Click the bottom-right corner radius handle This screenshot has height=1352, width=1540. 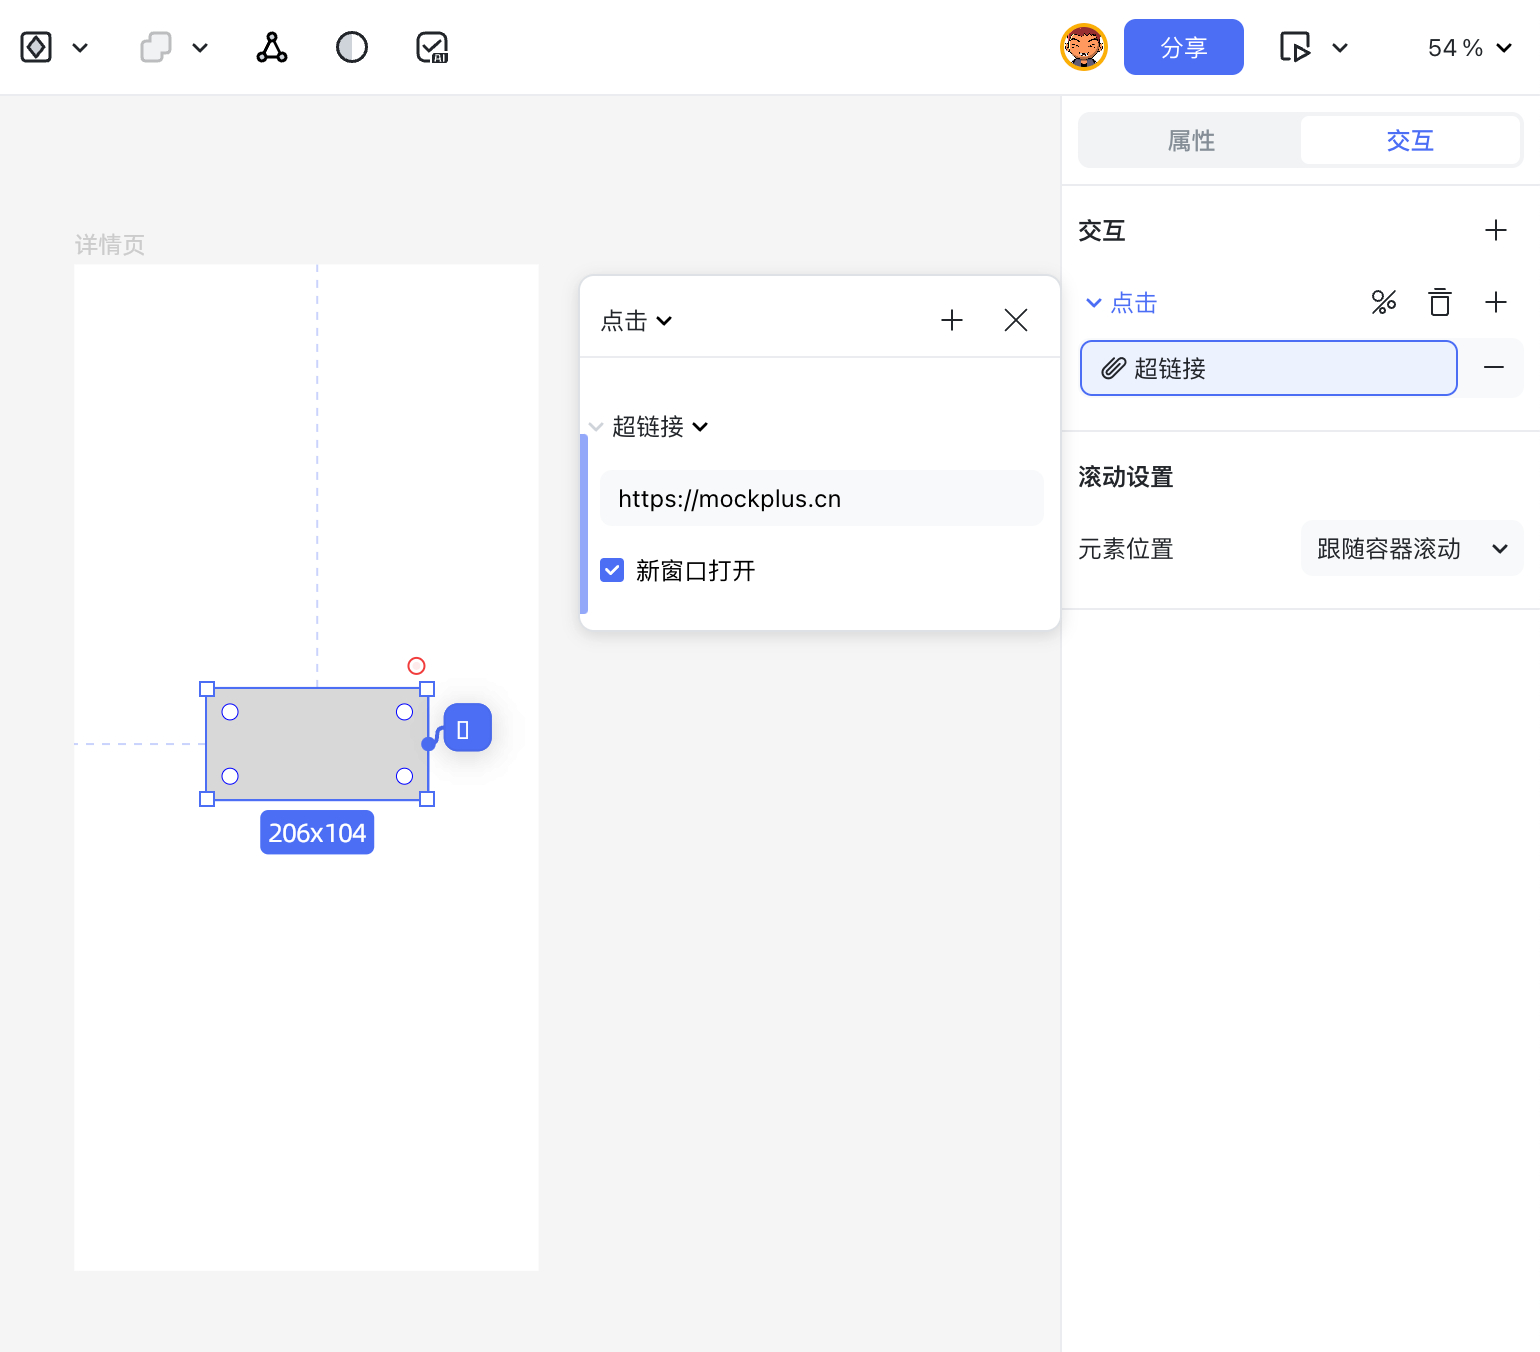(x=404, y=776)
